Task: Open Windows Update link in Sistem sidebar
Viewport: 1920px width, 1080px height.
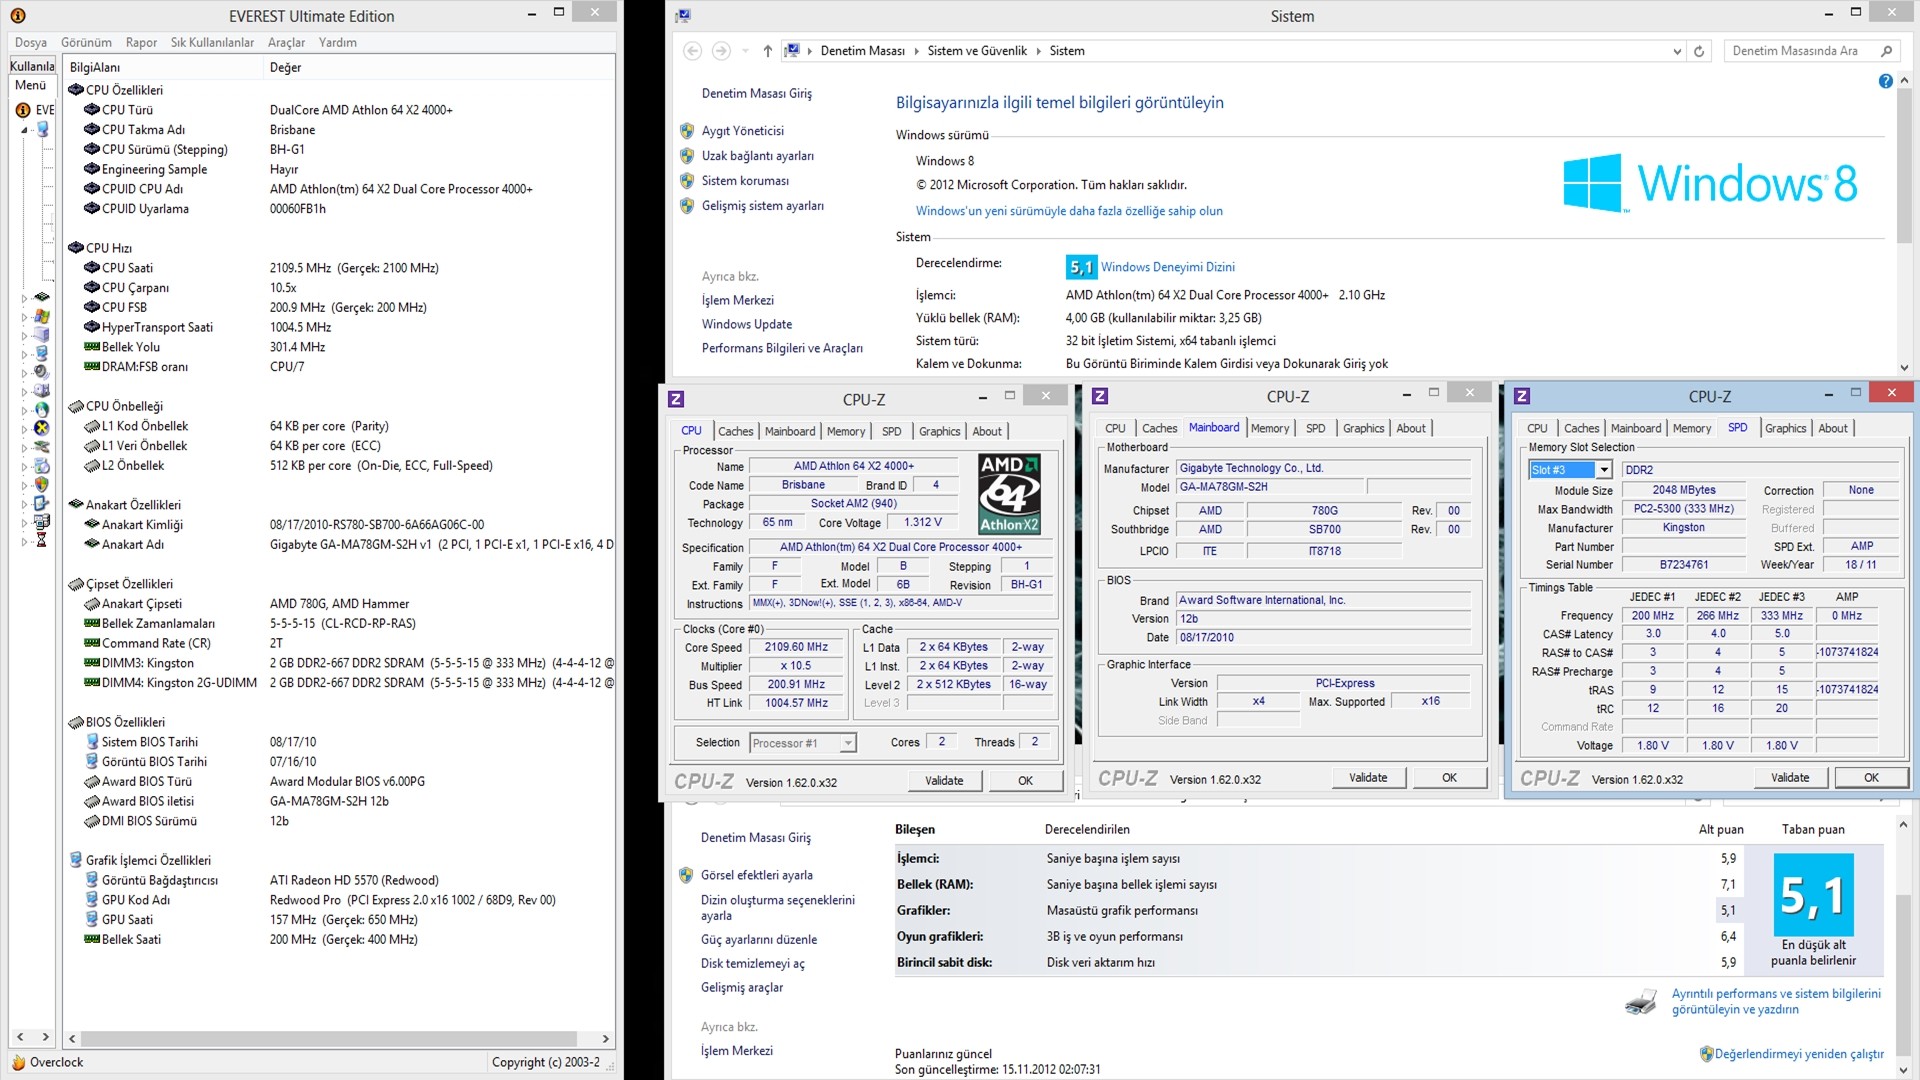Action: click(x=746, y=324)
